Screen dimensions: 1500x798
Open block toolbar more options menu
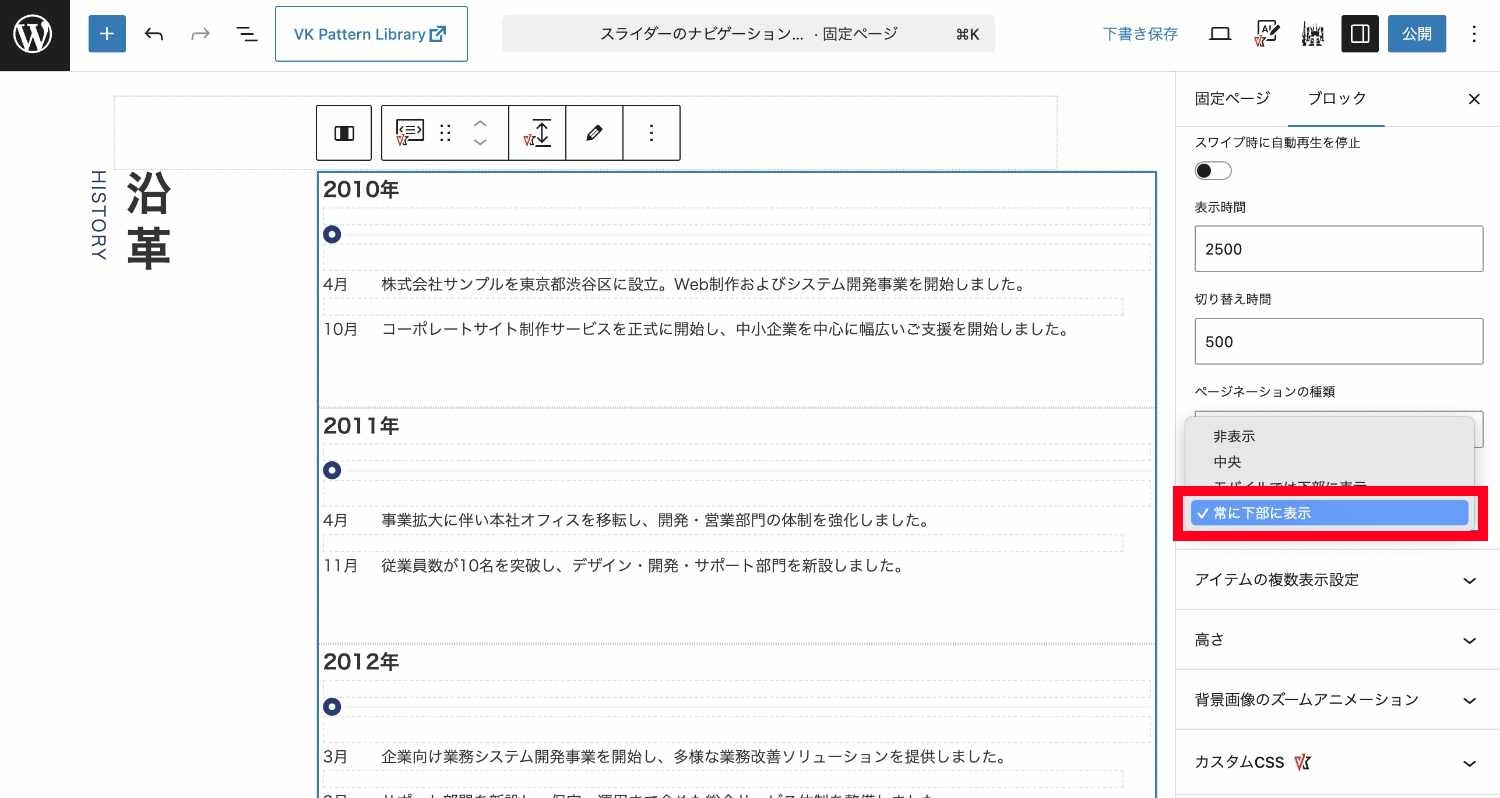pyautogui.click(x=651, y=133)
